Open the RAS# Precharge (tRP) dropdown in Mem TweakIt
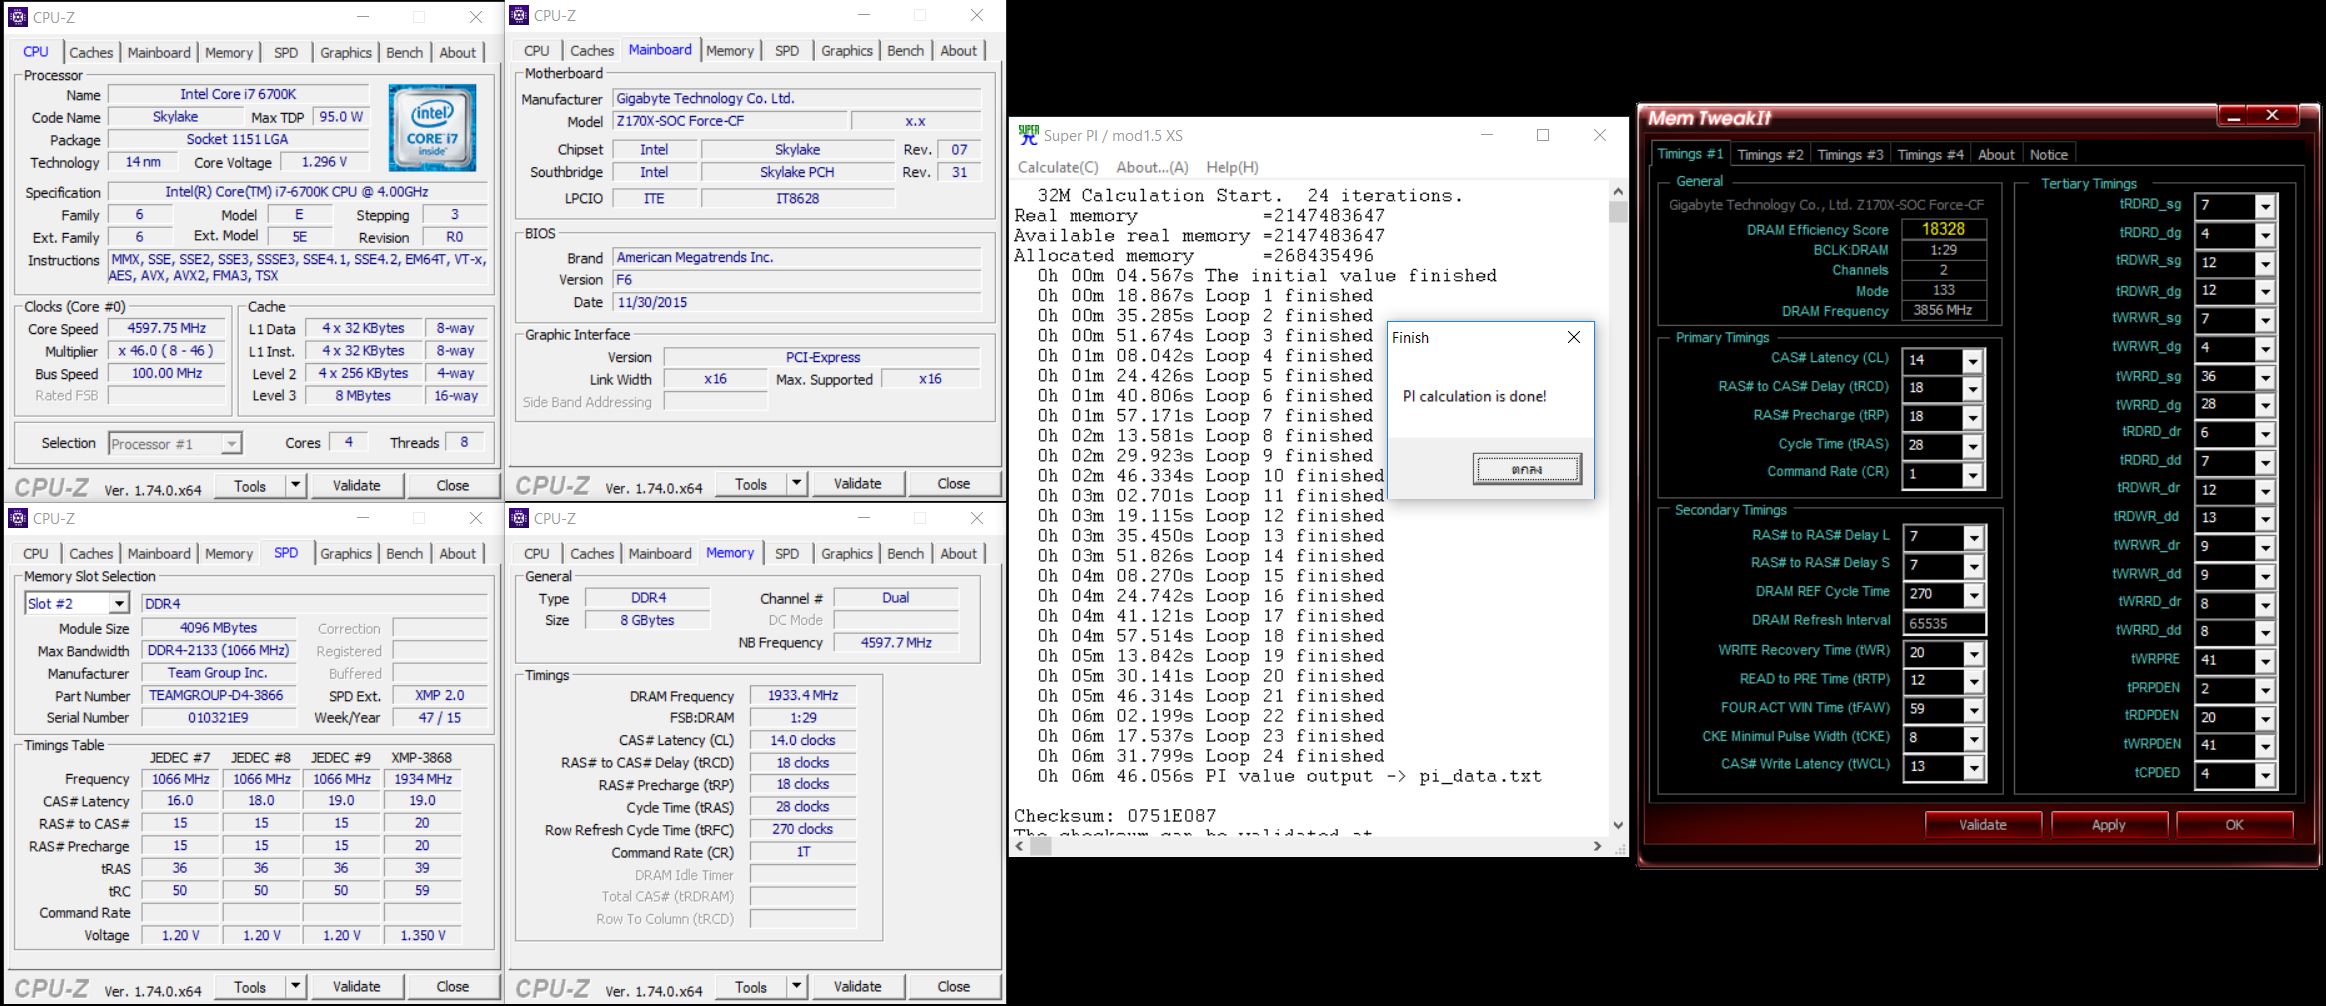 (x=1972, y=417)
